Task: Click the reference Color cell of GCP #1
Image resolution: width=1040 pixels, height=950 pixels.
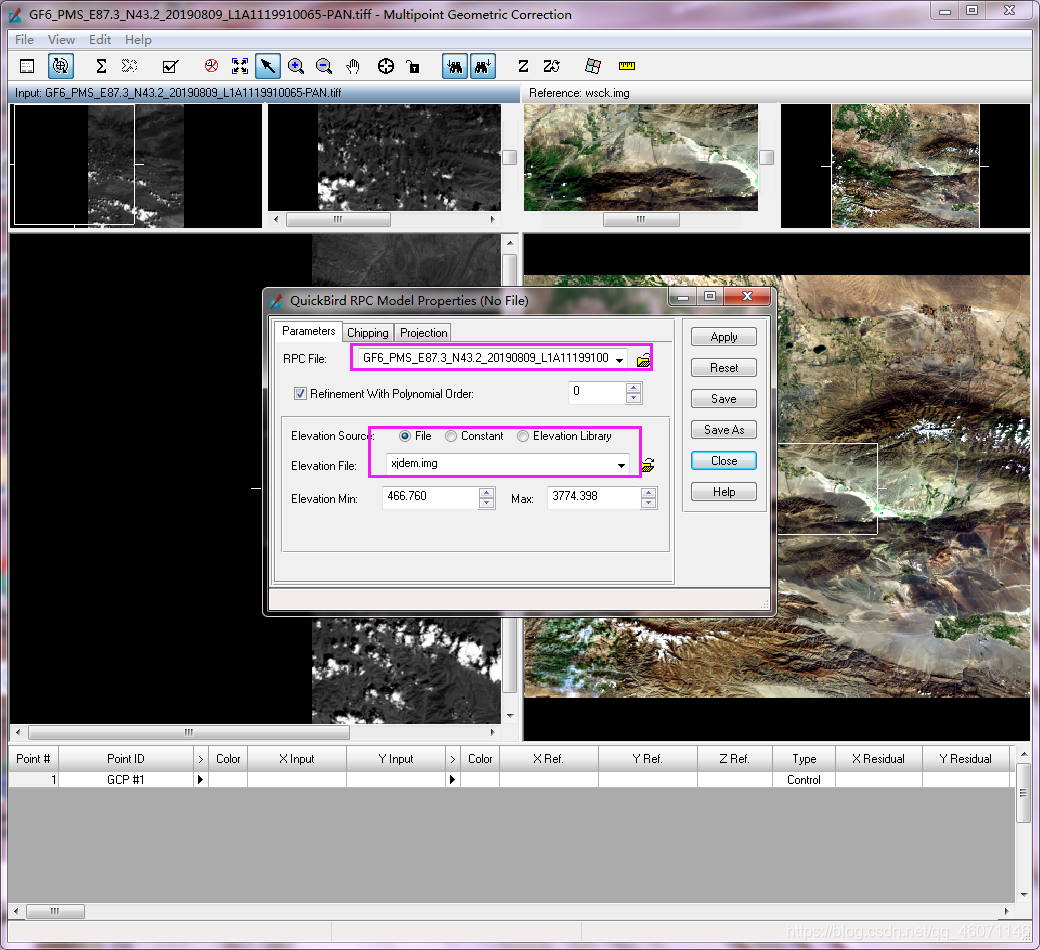Action: (x=480, y=780)
